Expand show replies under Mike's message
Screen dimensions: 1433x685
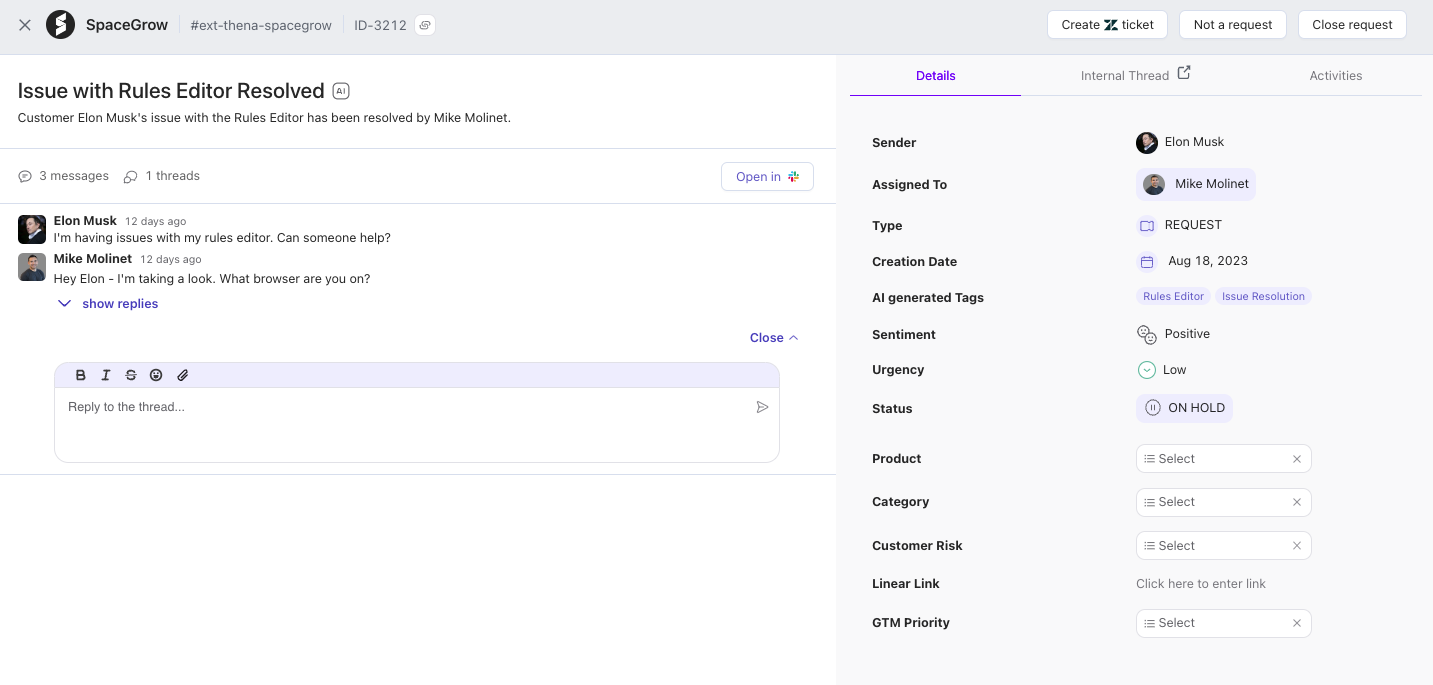point(108,304)
